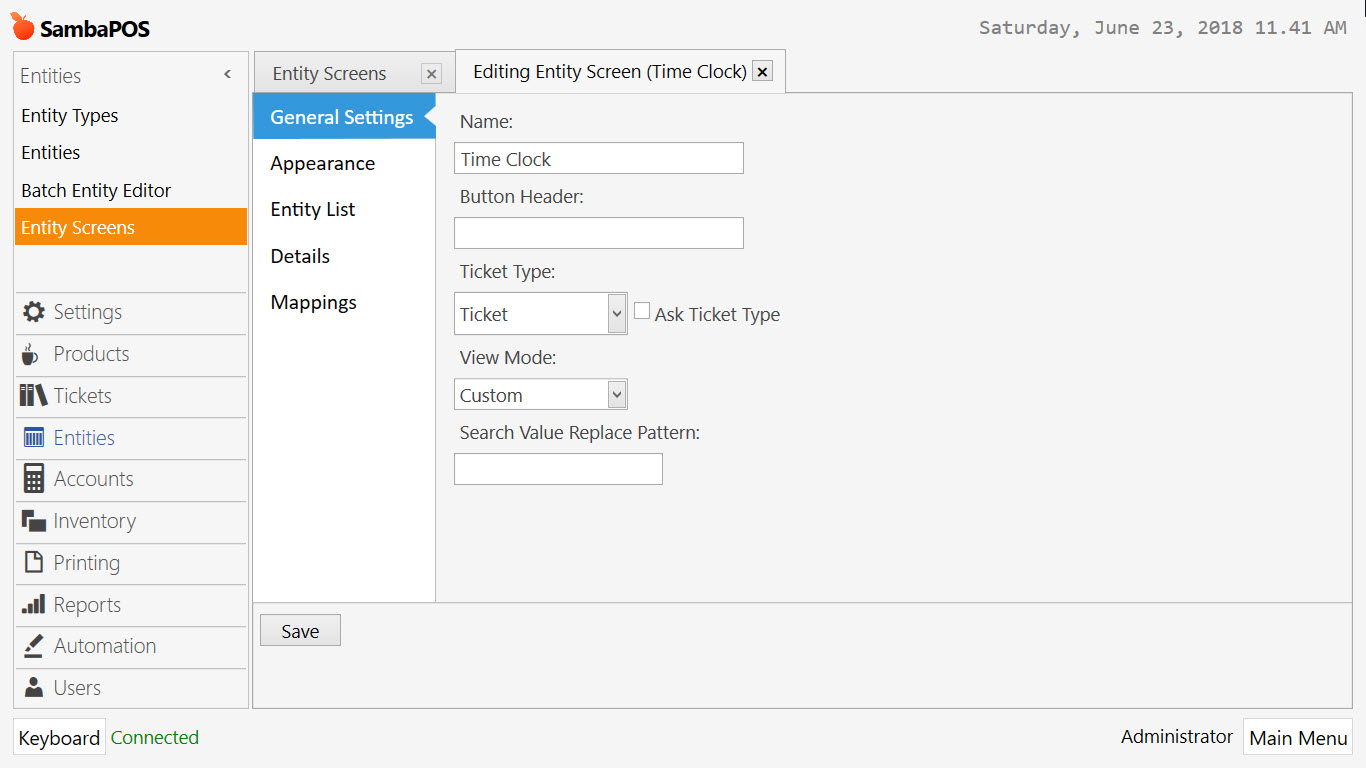Image resolution: width=1366 pixels, height=768 pixels.
Task: Switch to the Entity Screens tab
Action: coord(330,72)
